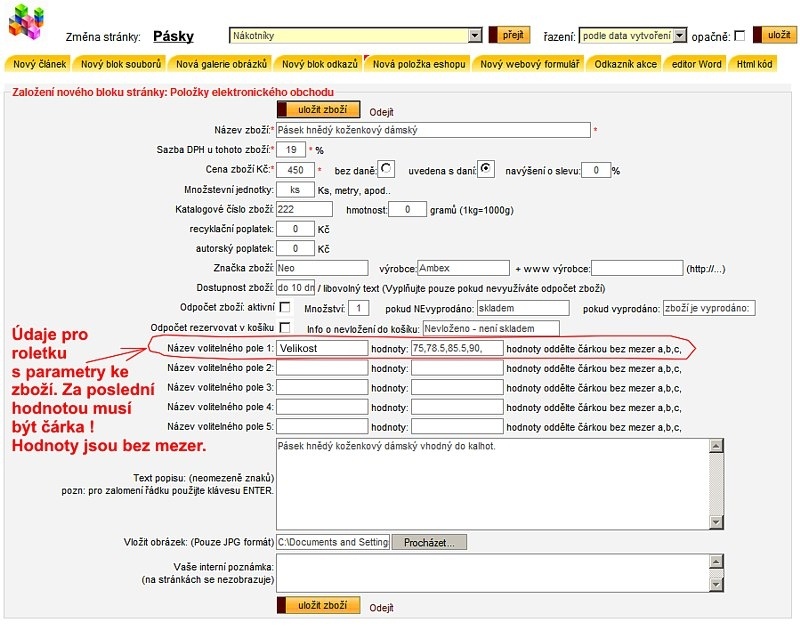The width and height of the screenshot is (800, 631).
Task: Click the 'Info o nevložení do košíku' field
Action: (491, 329)
